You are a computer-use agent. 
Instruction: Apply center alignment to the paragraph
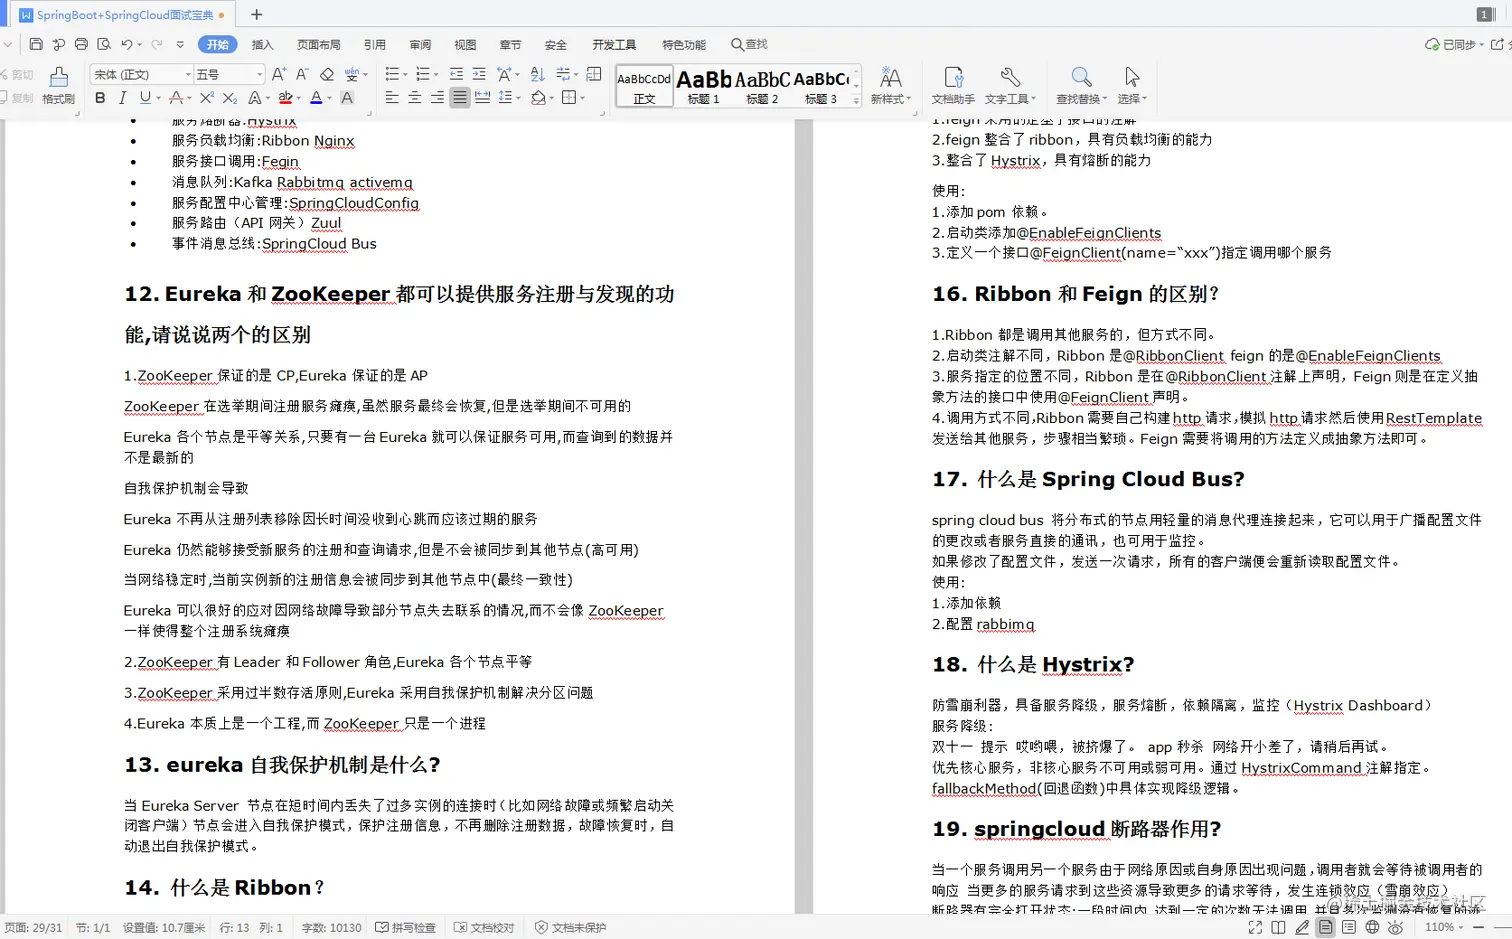point(414,98)
